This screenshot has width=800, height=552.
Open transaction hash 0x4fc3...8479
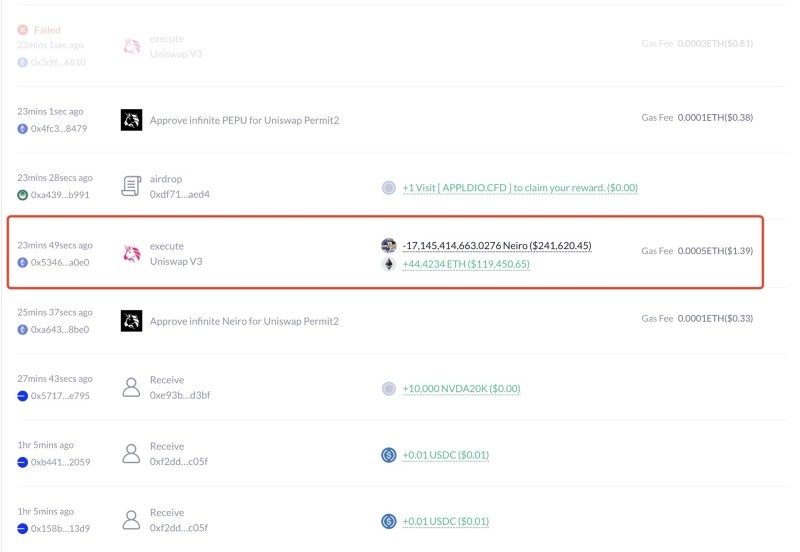click(59, 128)
